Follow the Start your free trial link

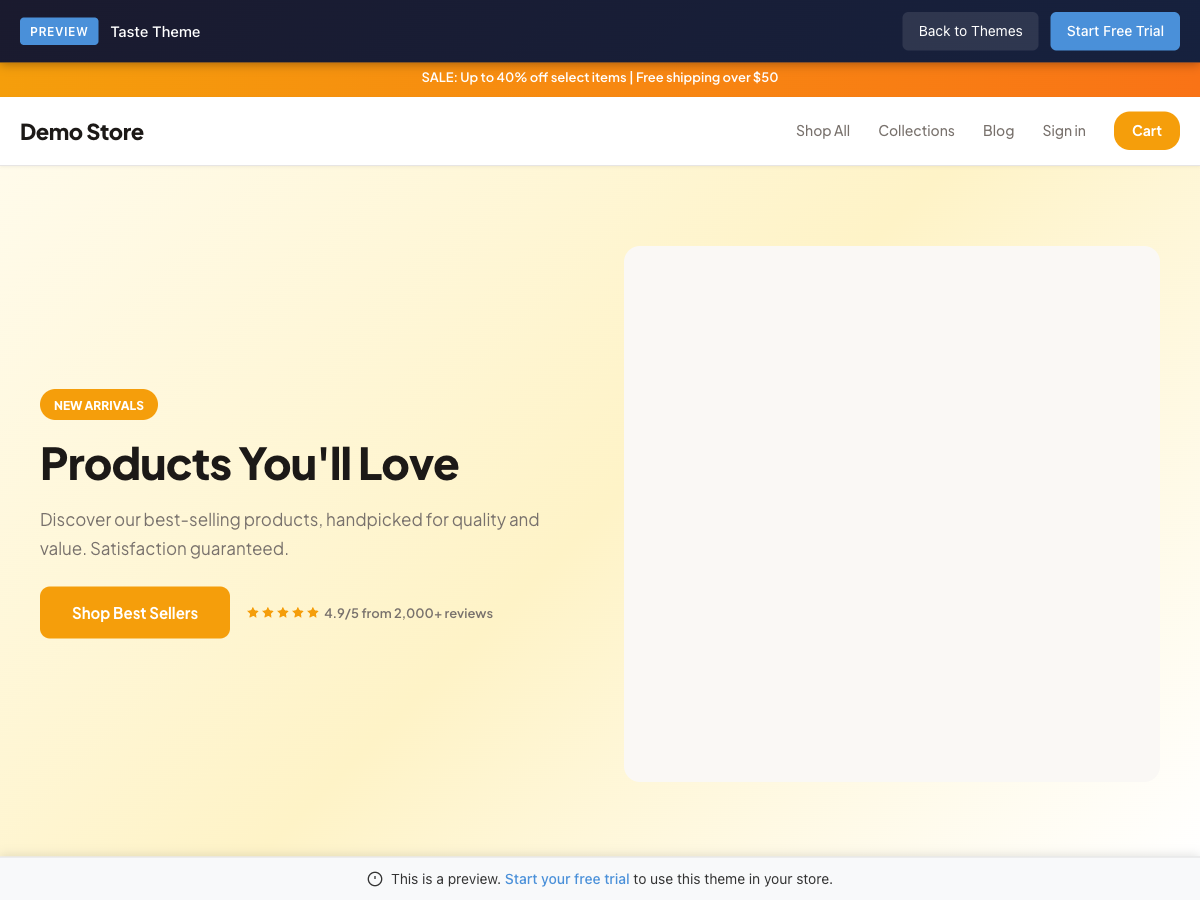pos(567,879)
